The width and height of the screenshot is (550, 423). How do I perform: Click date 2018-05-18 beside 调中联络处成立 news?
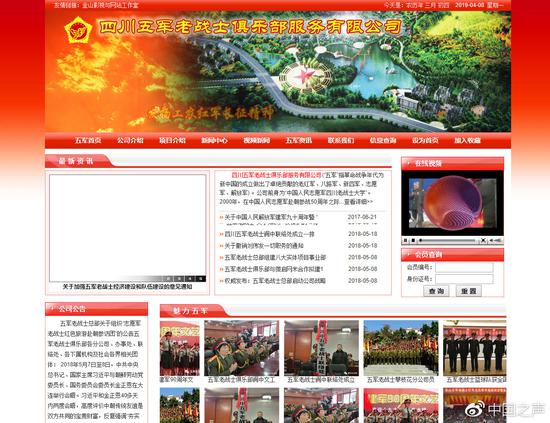(x=363, y=234)
